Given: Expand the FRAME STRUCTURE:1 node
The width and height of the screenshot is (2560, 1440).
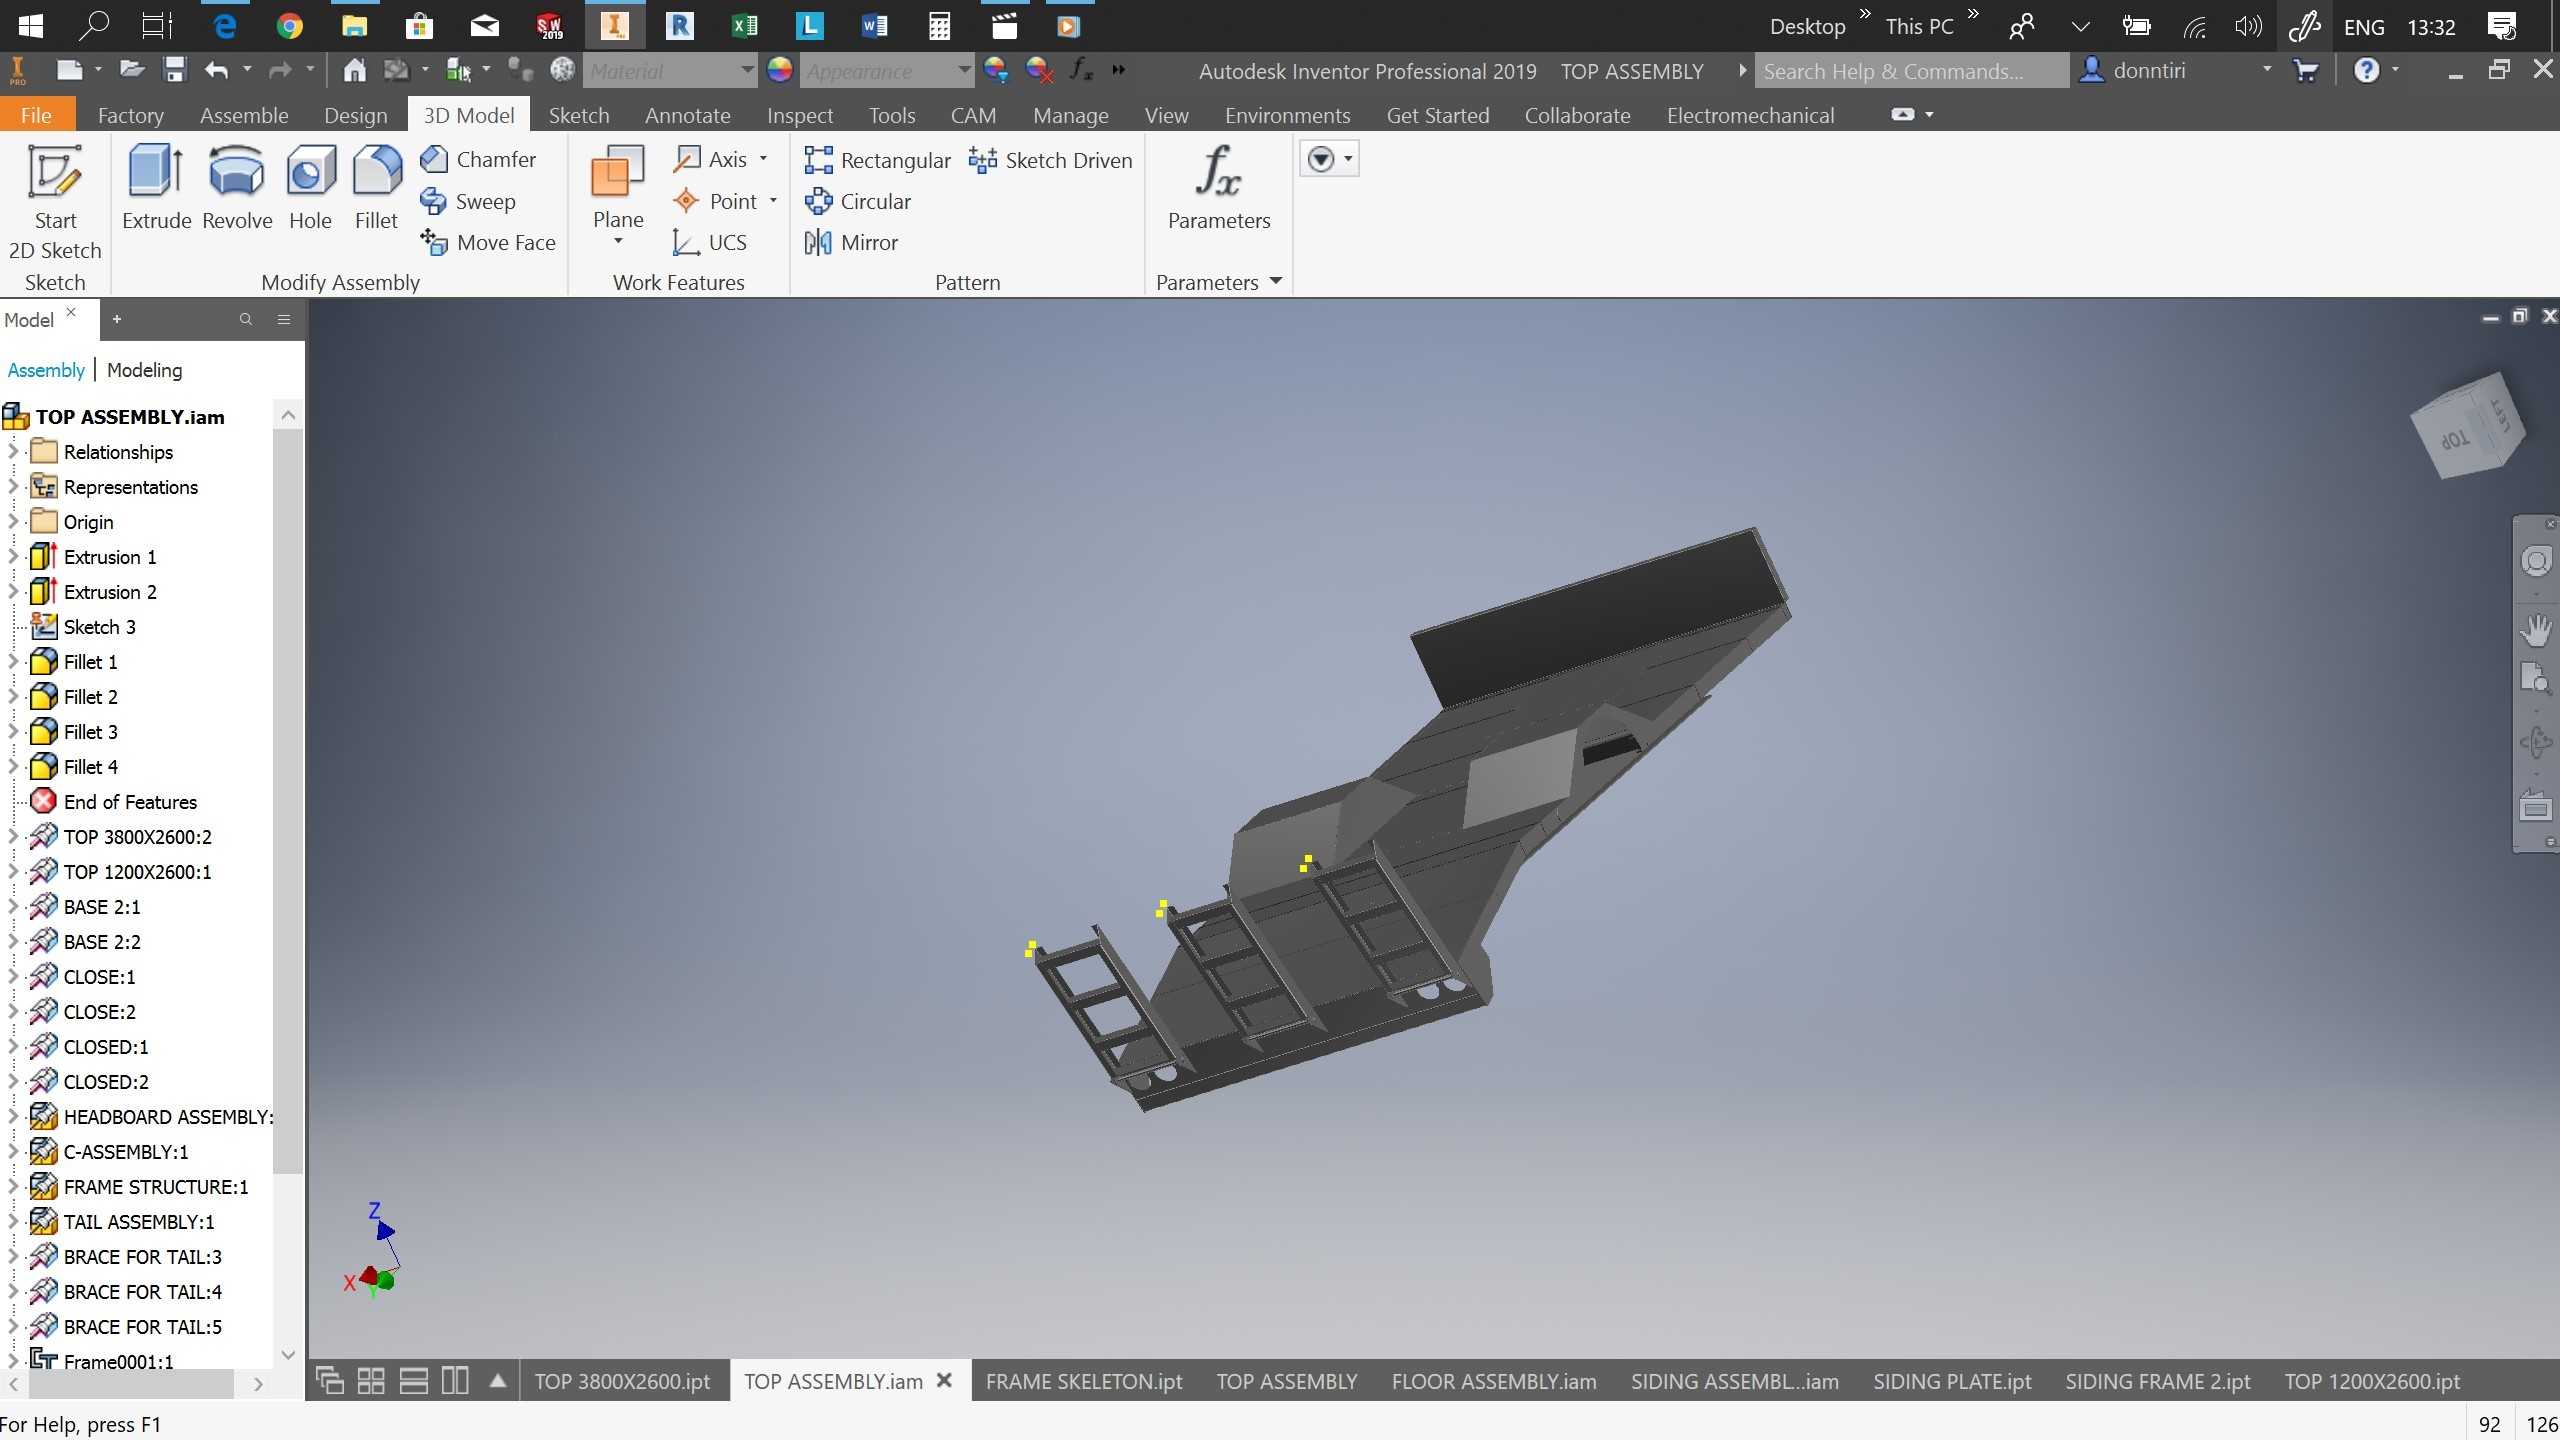Looking at the screenshot, I should [x=13, y=1187].
